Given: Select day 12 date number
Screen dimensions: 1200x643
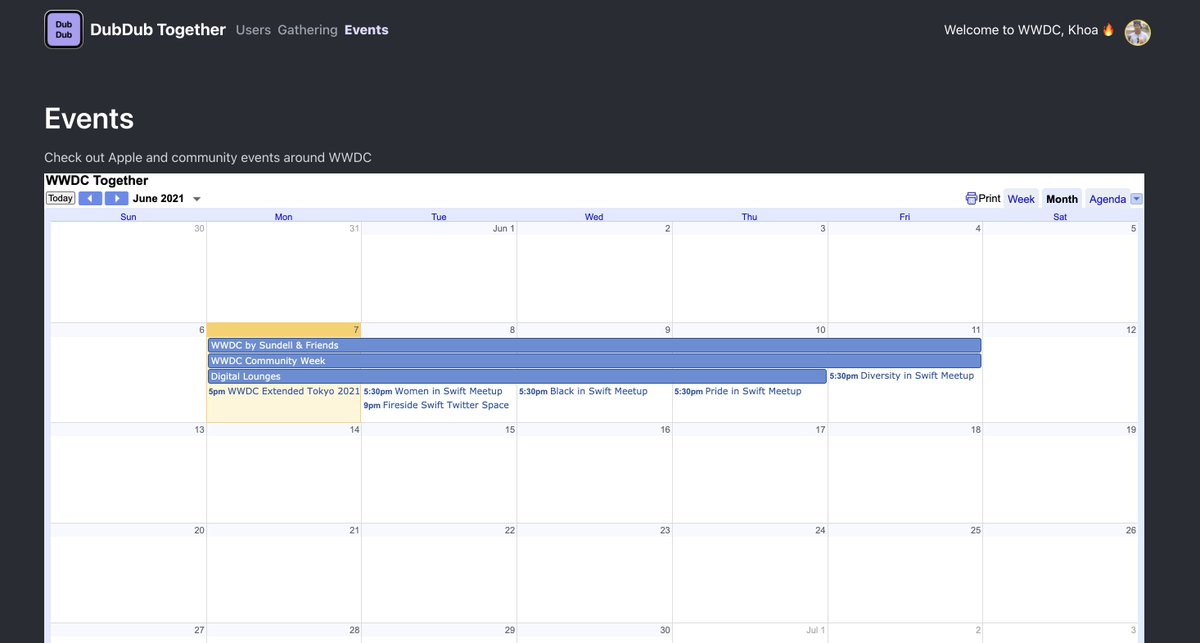Looking at the screenshot, I should (1131, 330).
